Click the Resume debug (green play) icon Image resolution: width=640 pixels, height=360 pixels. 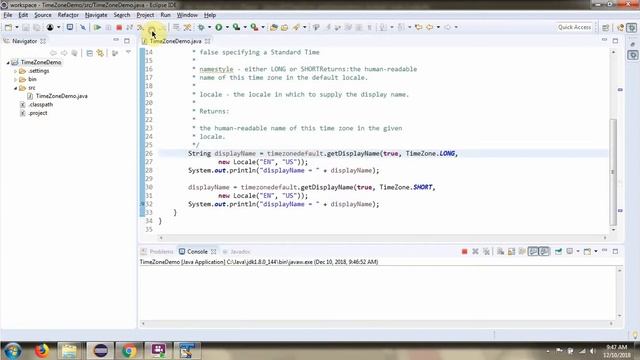[97, 27]
